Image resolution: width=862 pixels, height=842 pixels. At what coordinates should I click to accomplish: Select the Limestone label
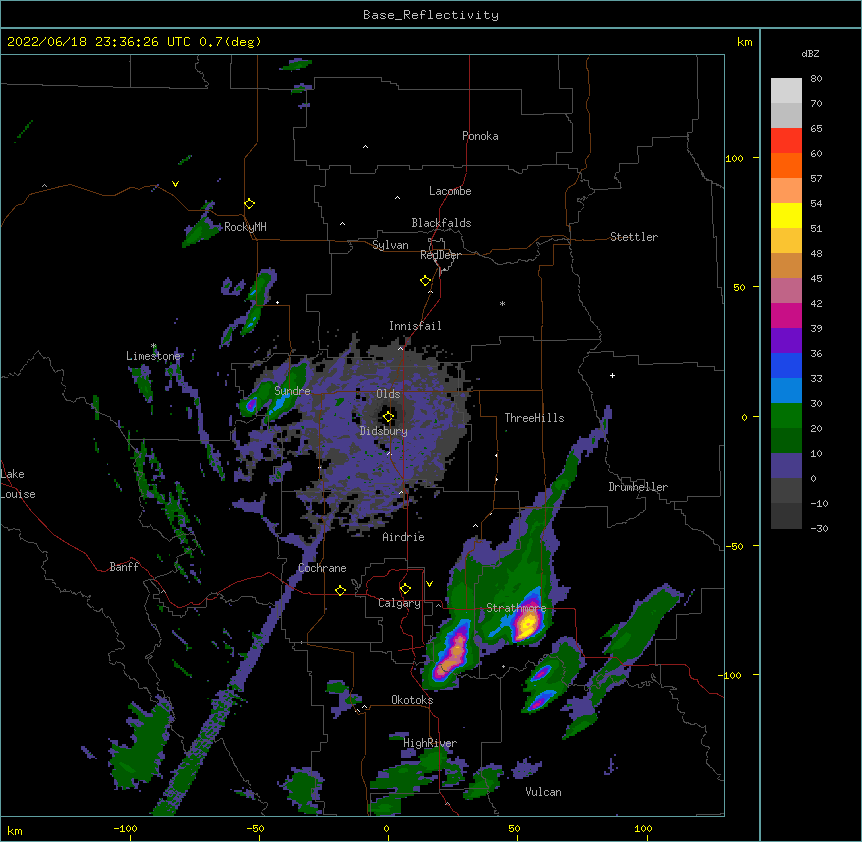click(x=153, y=356)
